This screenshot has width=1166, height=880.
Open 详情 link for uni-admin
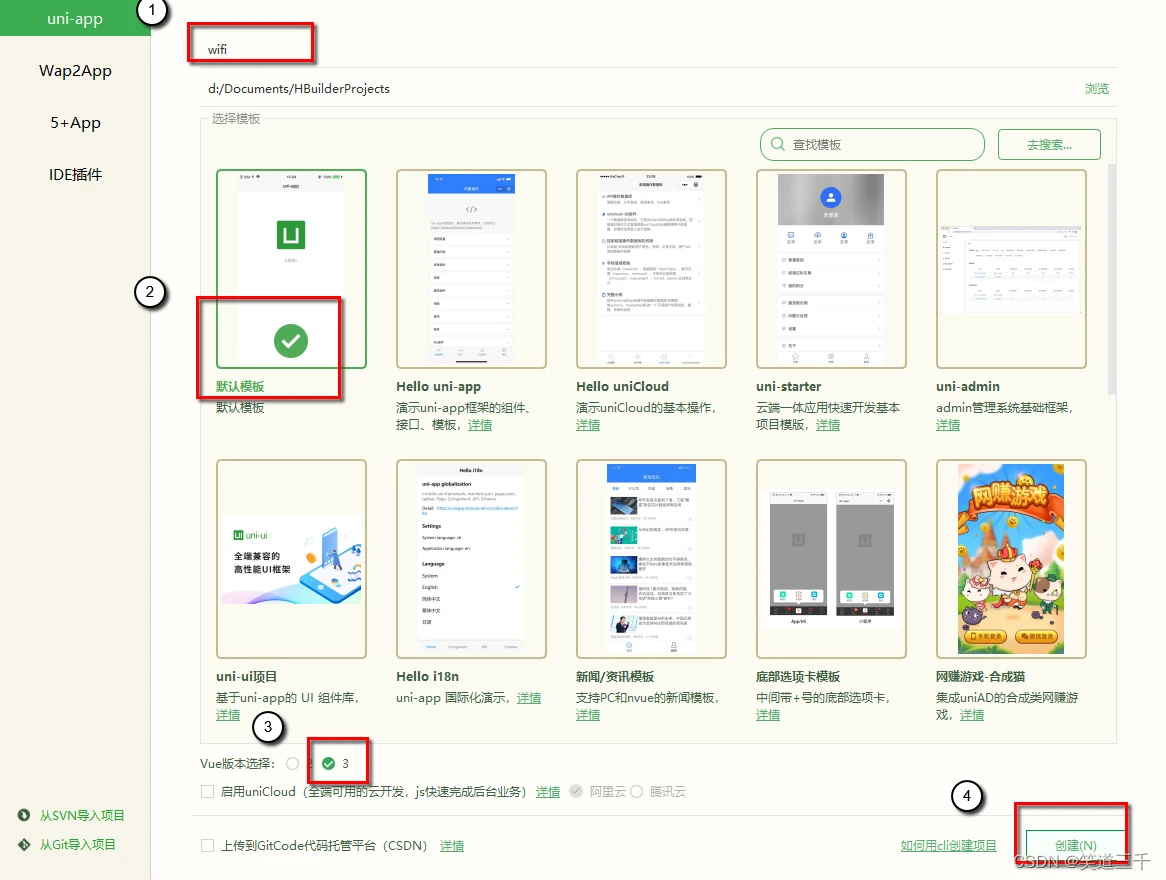[947, 425]
